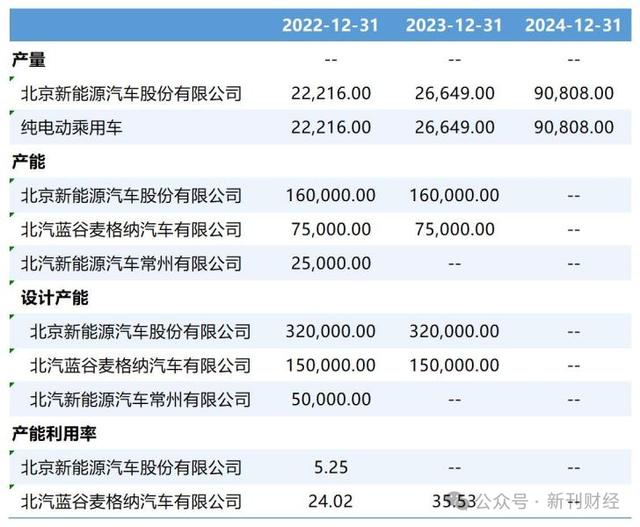The height and width of the screenshot is (527, 640).
Task: Click 北京新能源汽车股份有限公司 label under 产能利用率
Action: coord(131,467)
